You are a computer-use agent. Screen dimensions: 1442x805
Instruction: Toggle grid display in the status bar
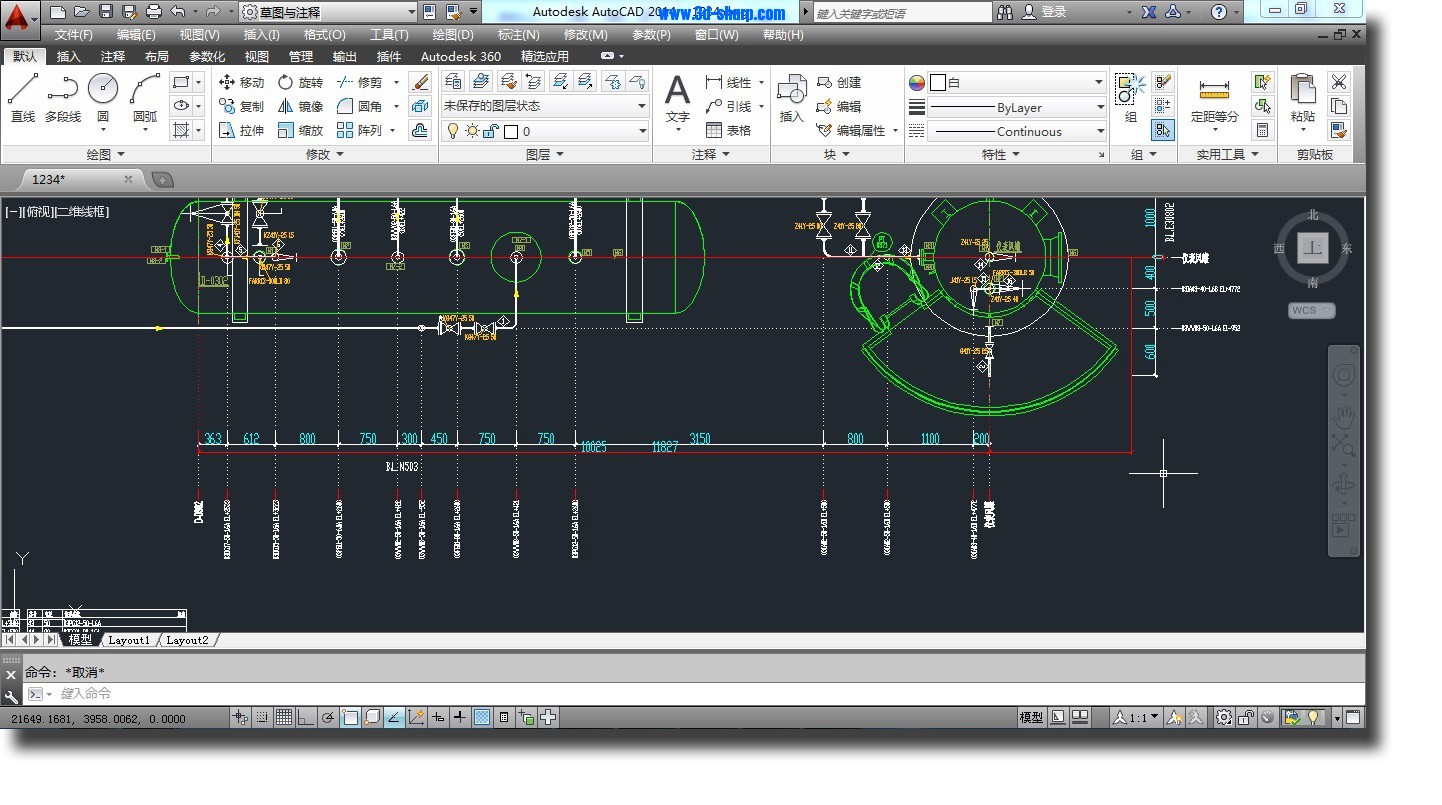point(283,717)
